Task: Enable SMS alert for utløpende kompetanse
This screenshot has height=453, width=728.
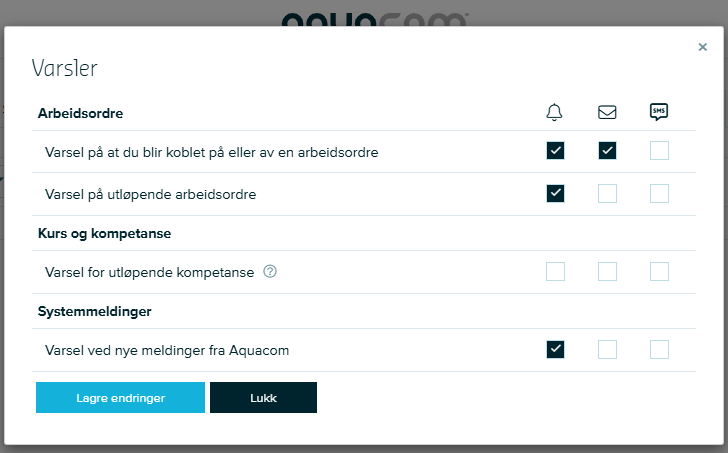Action: coord(659,272)
